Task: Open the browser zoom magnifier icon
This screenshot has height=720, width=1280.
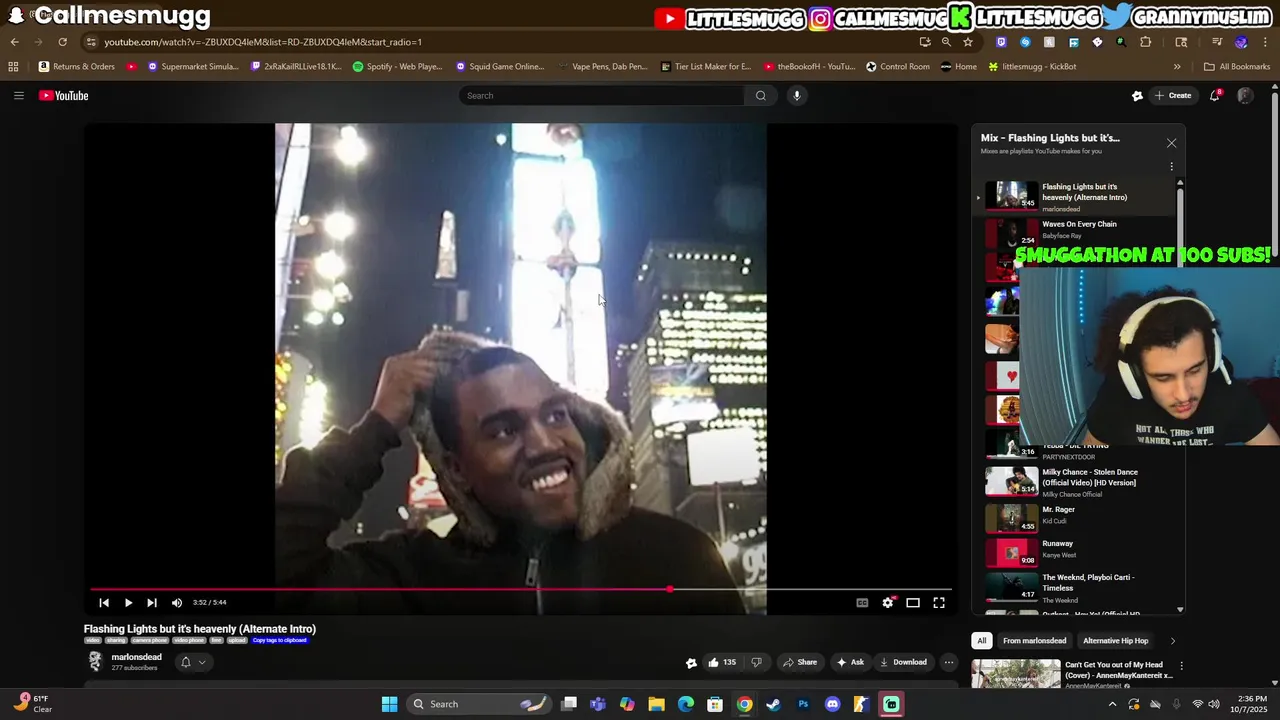Action: [x=946, y=42]
